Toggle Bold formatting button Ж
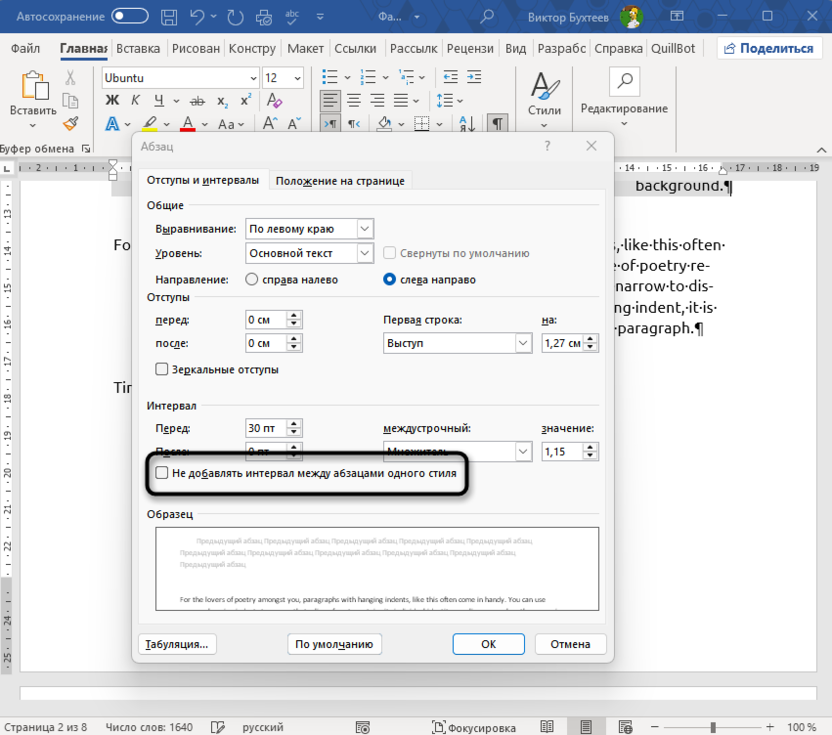The width and height of the screenshot is (832, 735). point(112,99)
